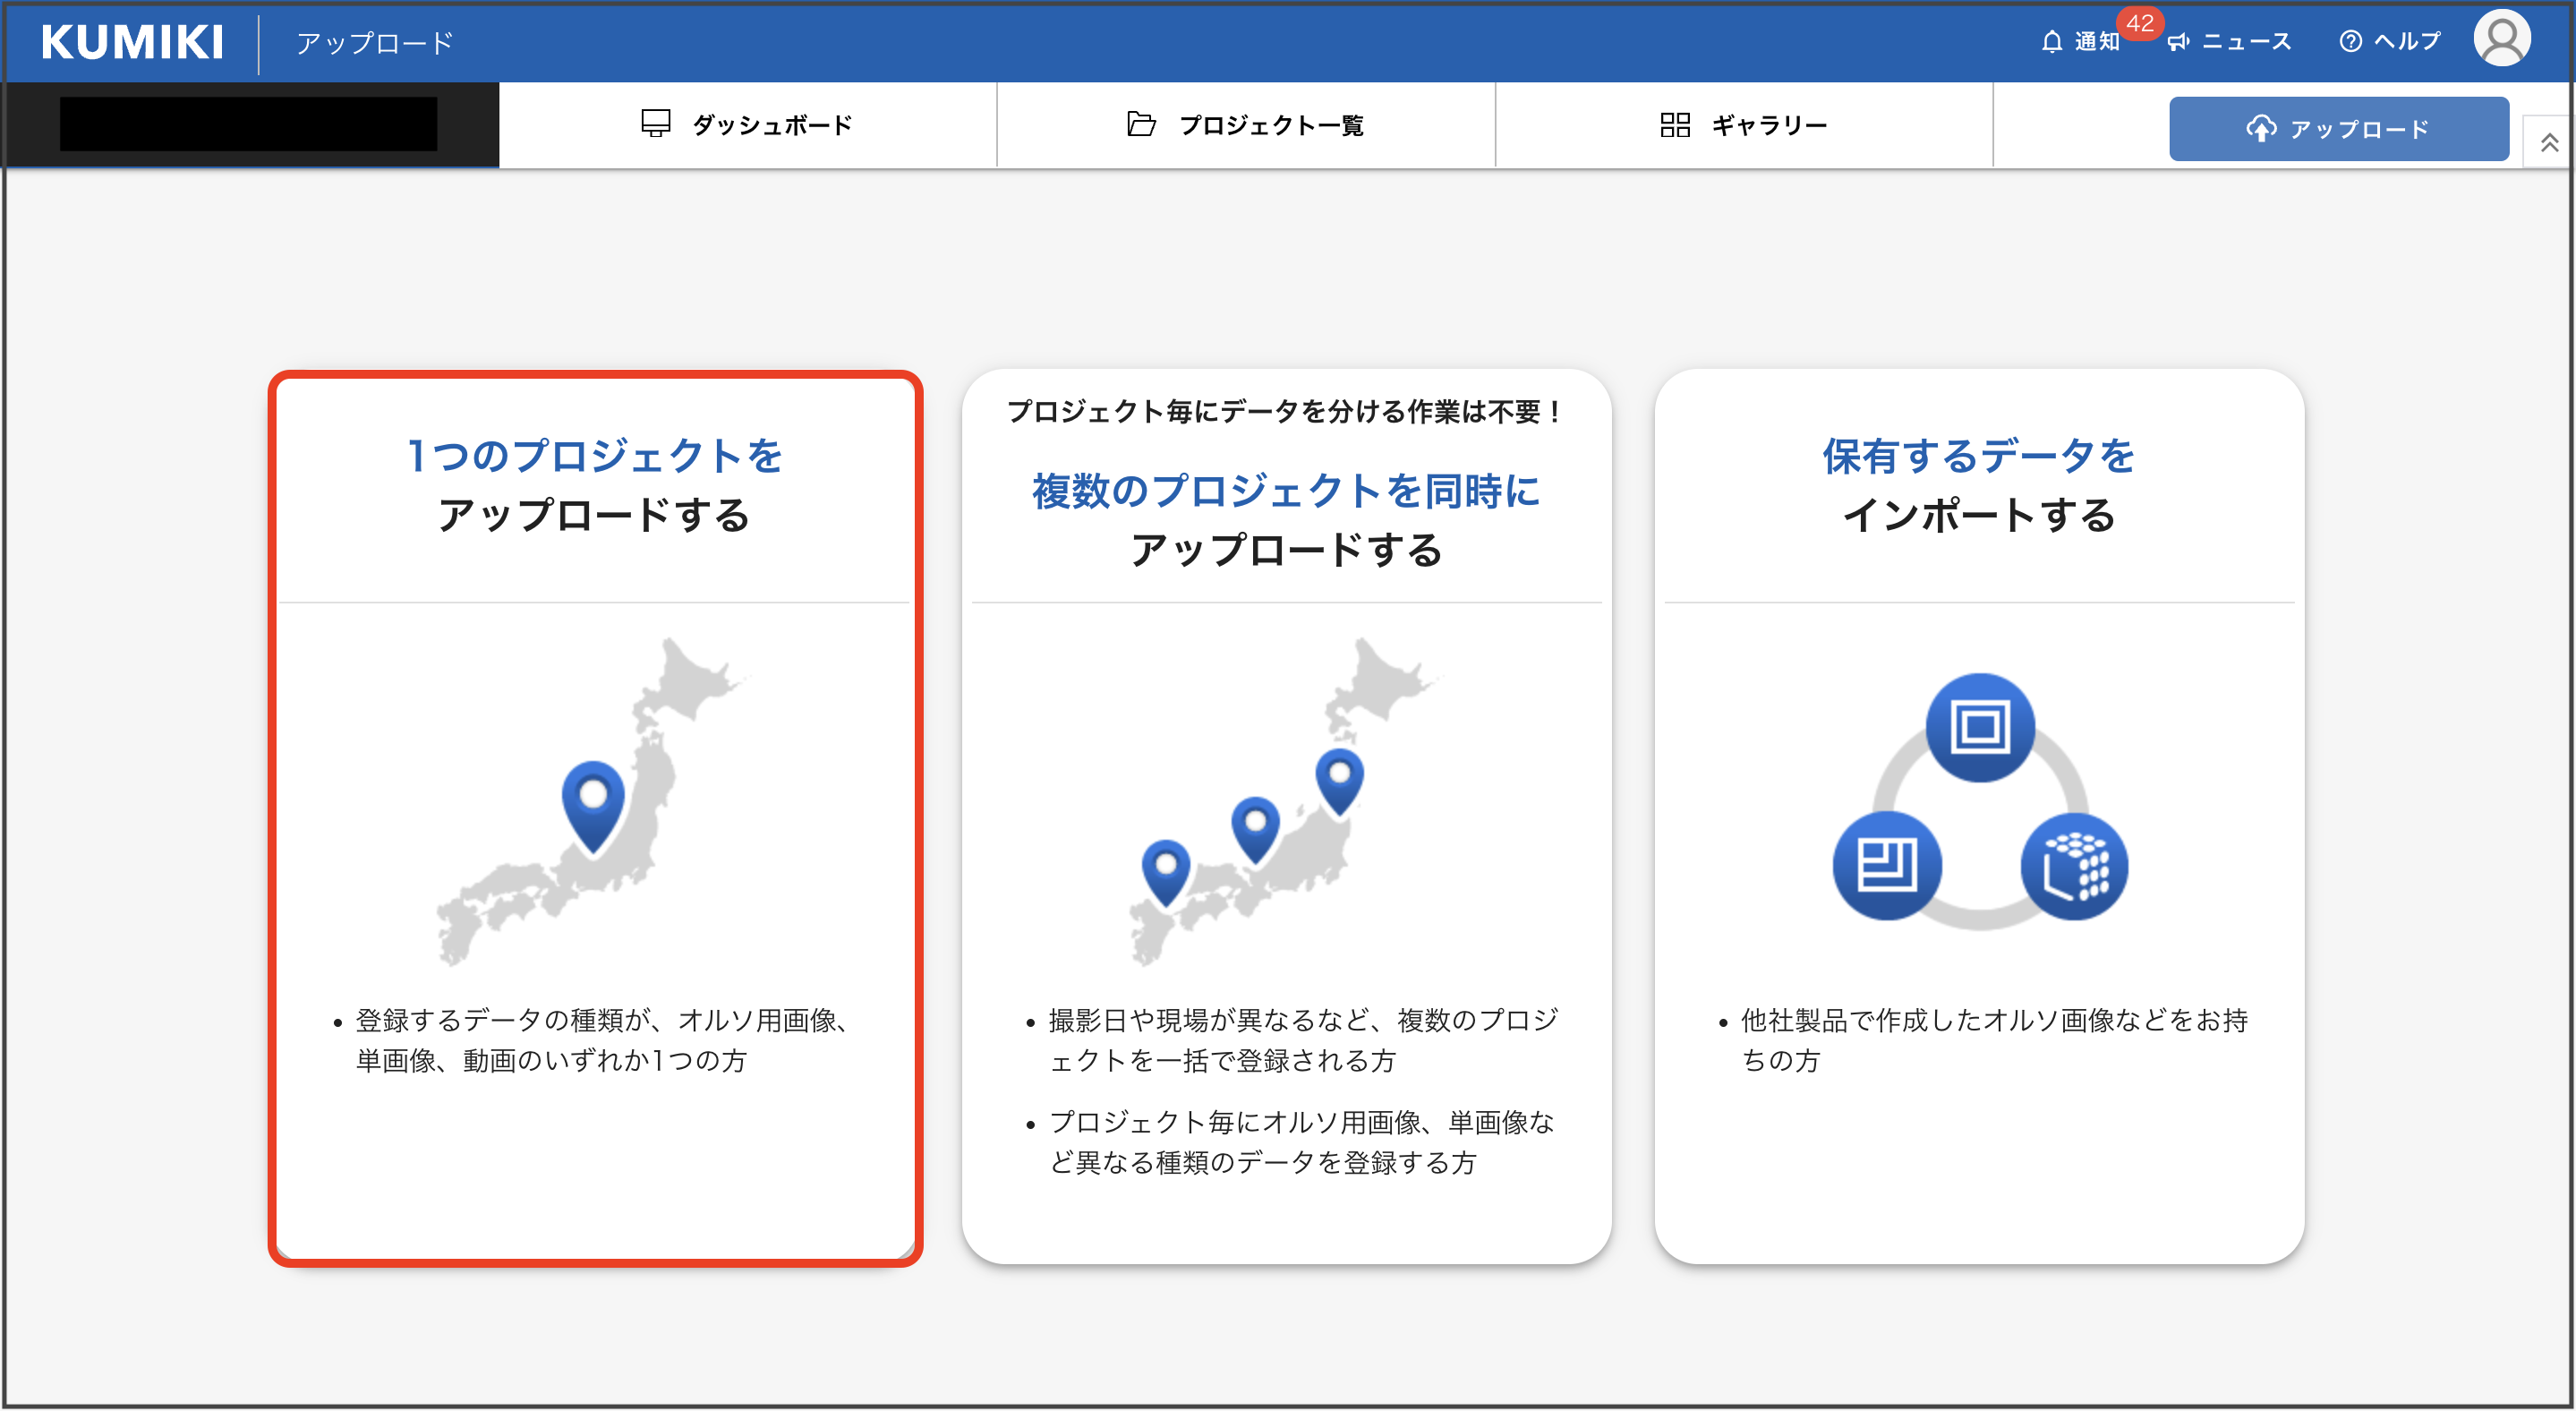
Task: Open the ダッシュボード tab
Action: pyautogui.click(x=747, y=125)
